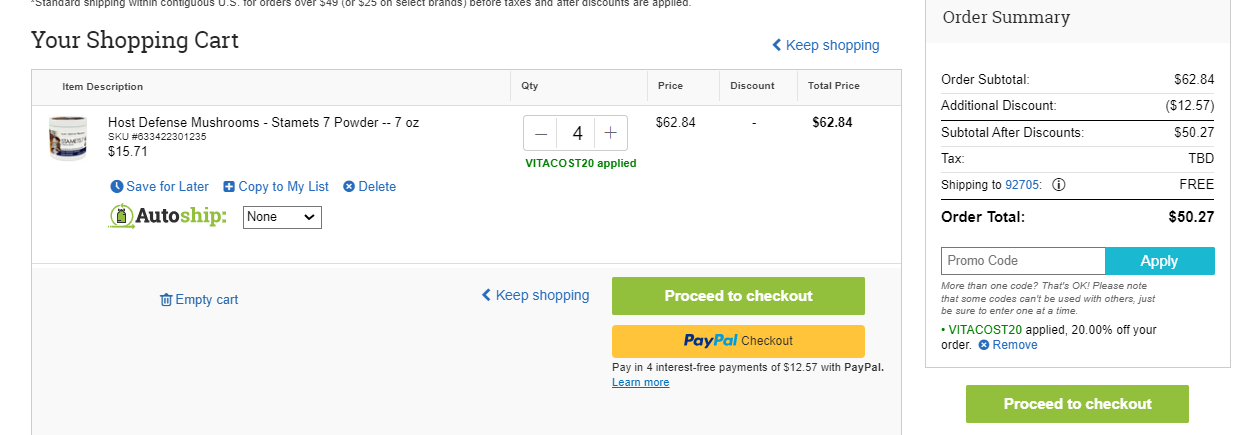Apply the promo code
Screen dimensions: 1238x435
(1160, 261)
